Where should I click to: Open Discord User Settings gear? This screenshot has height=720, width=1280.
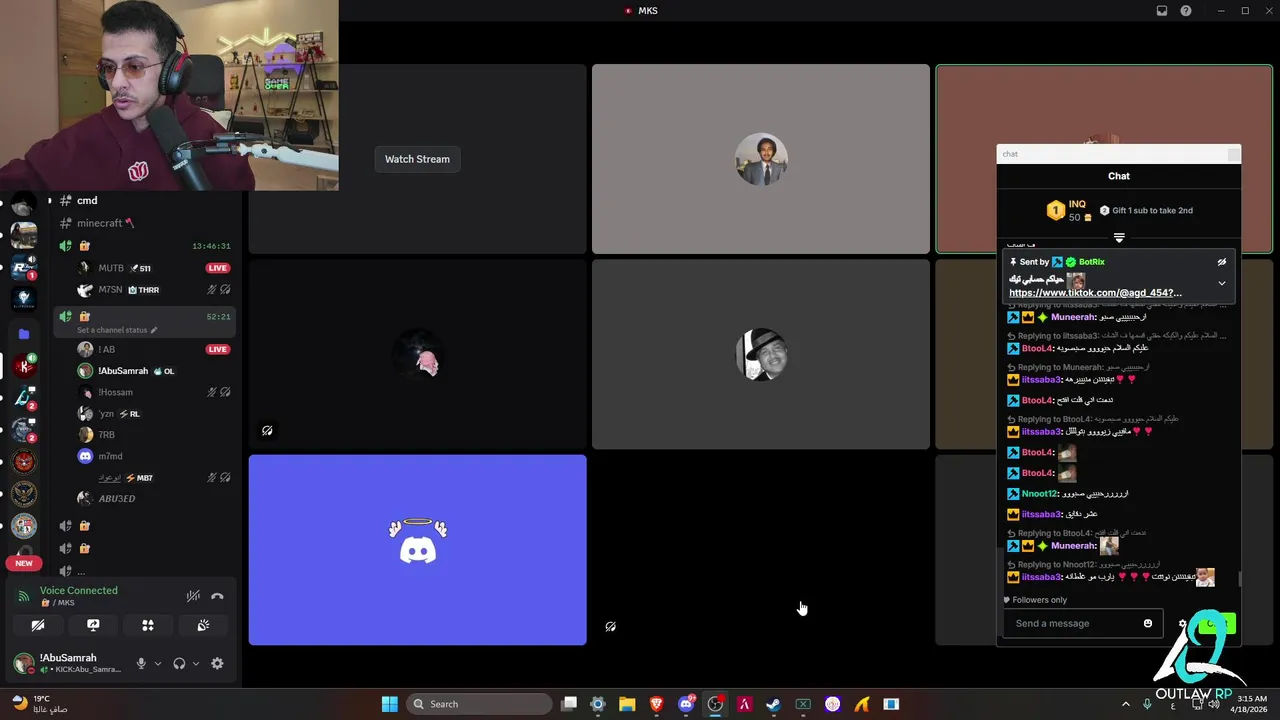(x=217, y=663)
